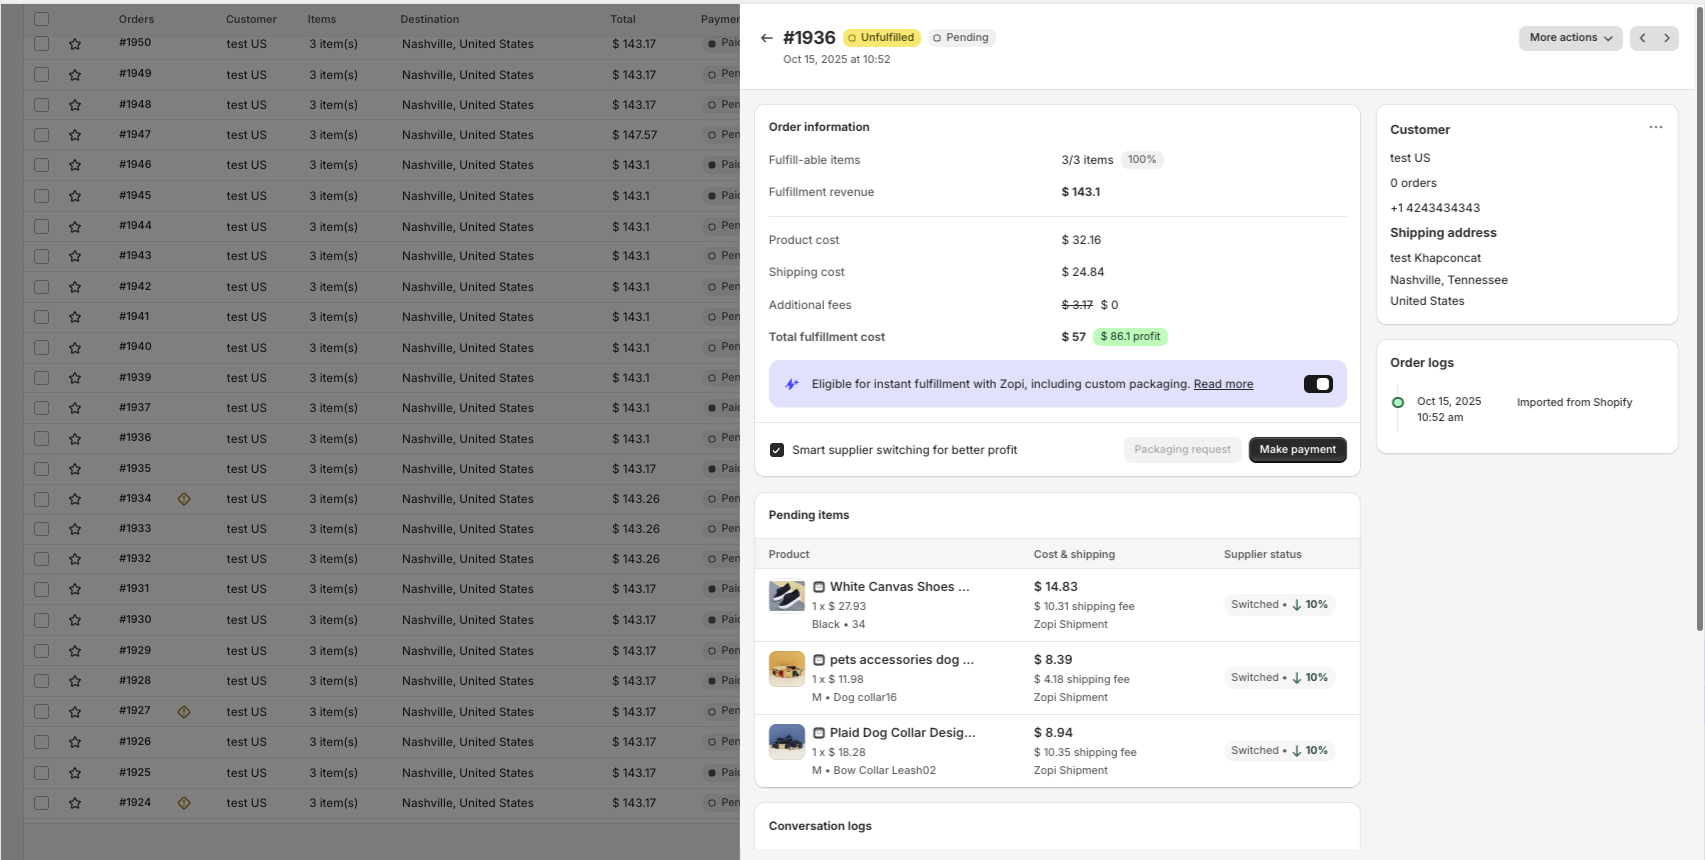Click the back arrow beside order #1936

766,38
